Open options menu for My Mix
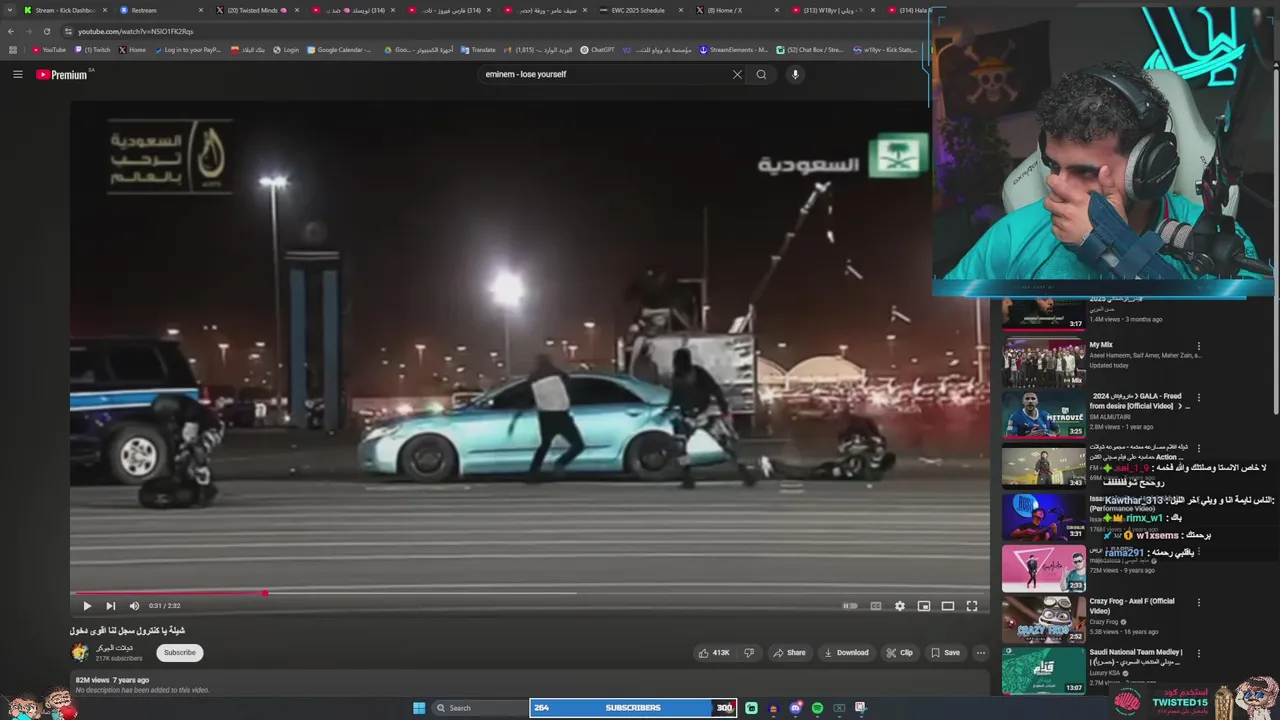The image size is (1280, 720). coord(1199,347)
